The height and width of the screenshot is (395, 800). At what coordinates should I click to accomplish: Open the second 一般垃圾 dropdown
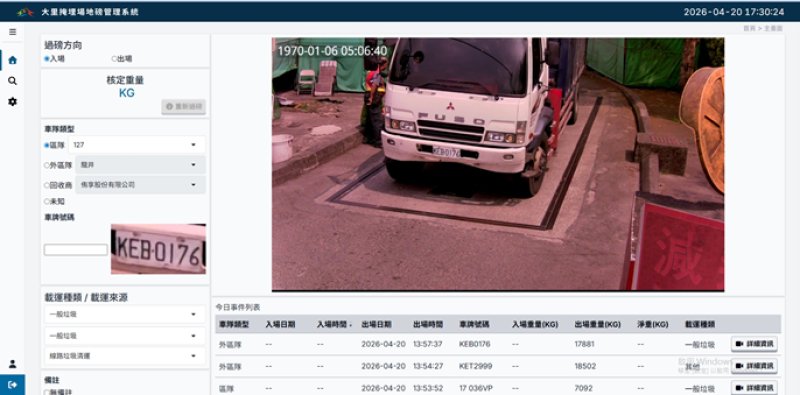pyautogui.click(x=125, y=336)
